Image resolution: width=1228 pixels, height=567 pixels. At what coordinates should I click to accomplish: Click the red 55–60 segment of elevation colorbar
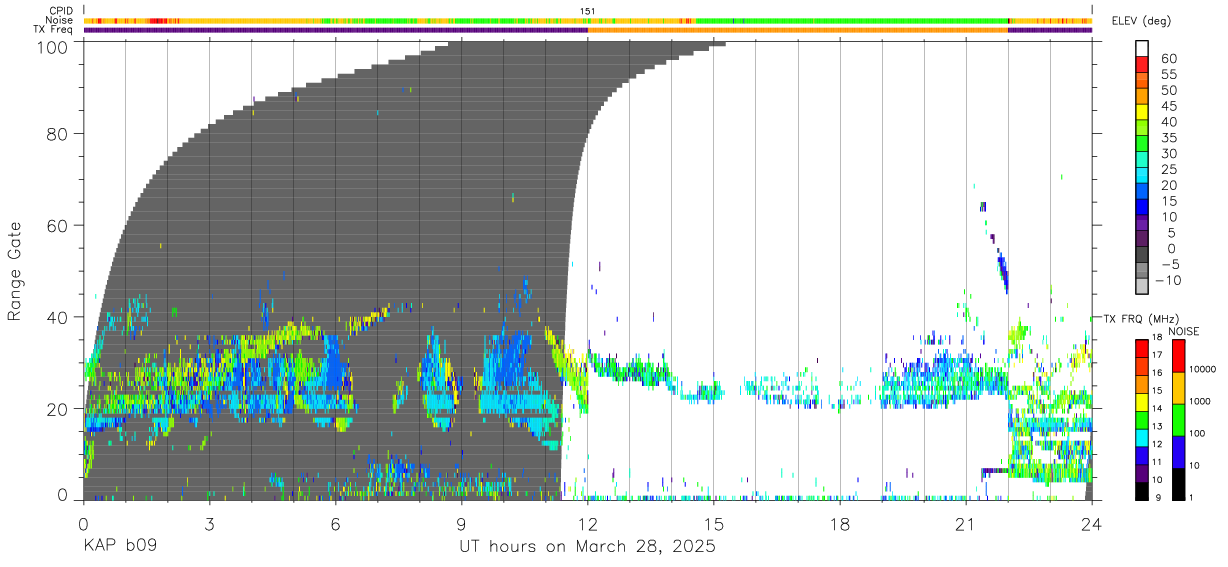click(1142, 65)
